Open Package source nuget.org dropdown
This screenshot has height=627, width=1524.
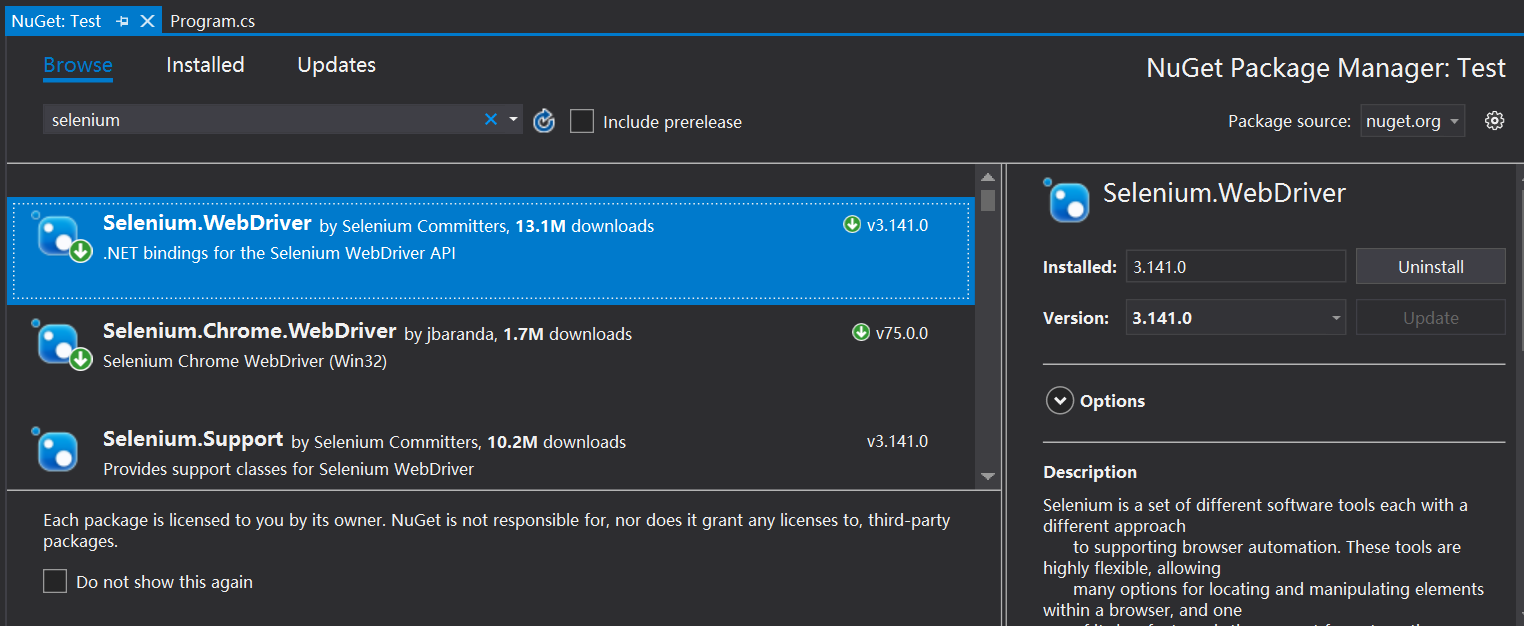(x=1412, y=121)
